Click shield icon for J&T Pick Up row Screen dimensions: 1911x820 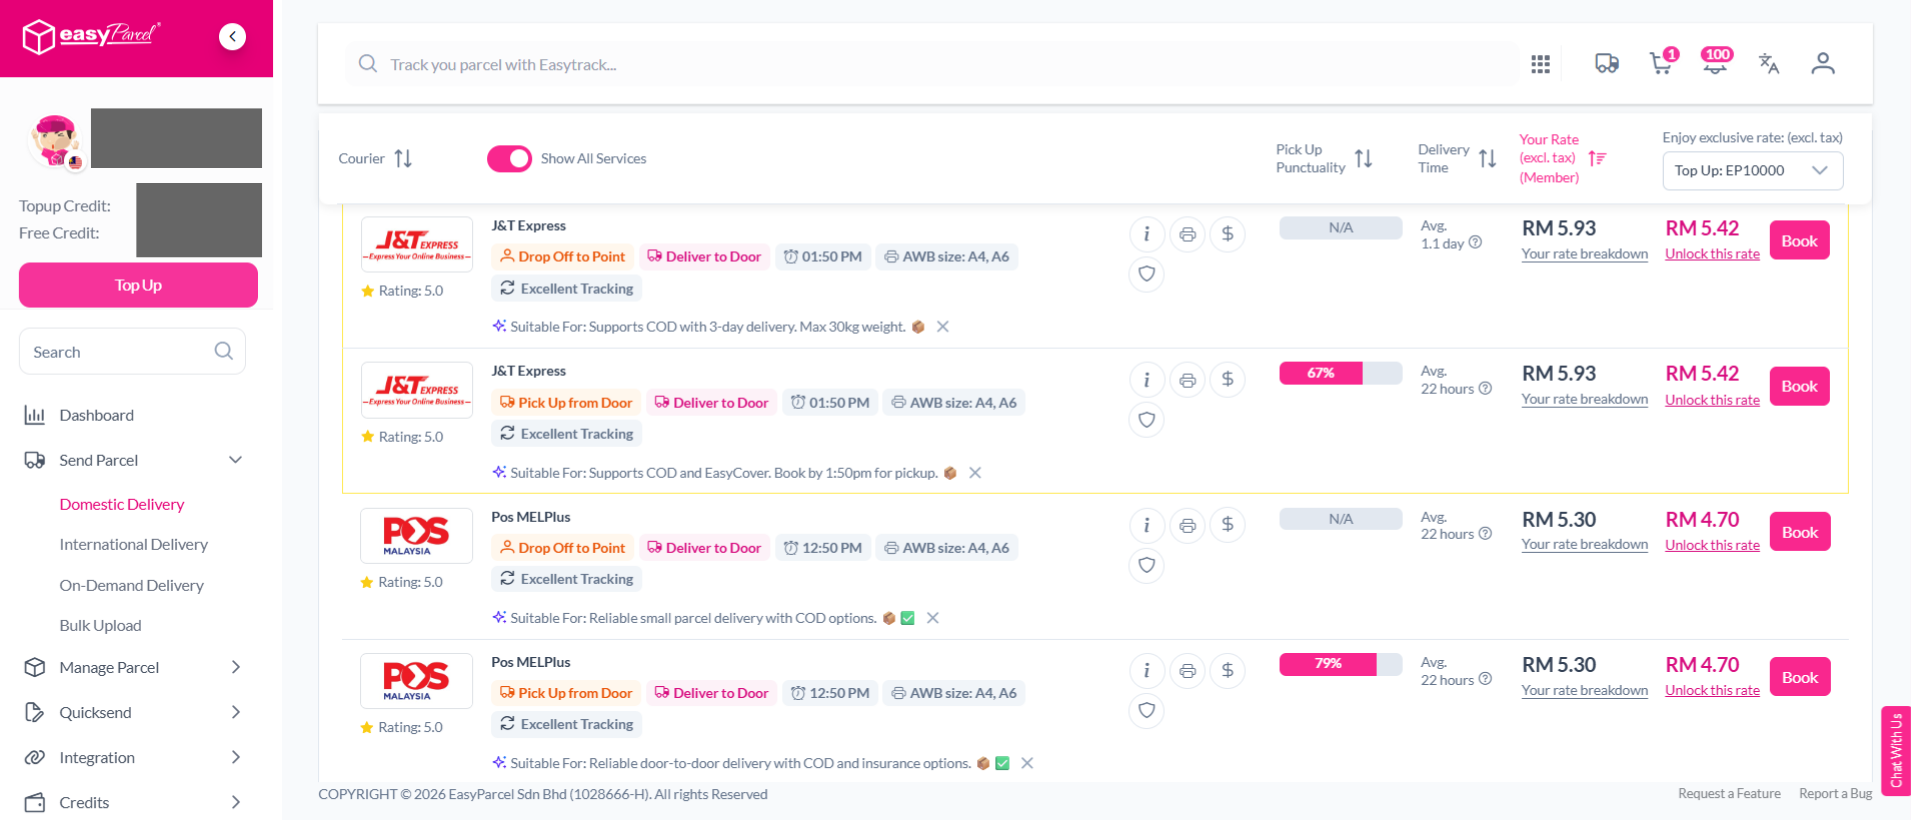[x=1146, y=420]
